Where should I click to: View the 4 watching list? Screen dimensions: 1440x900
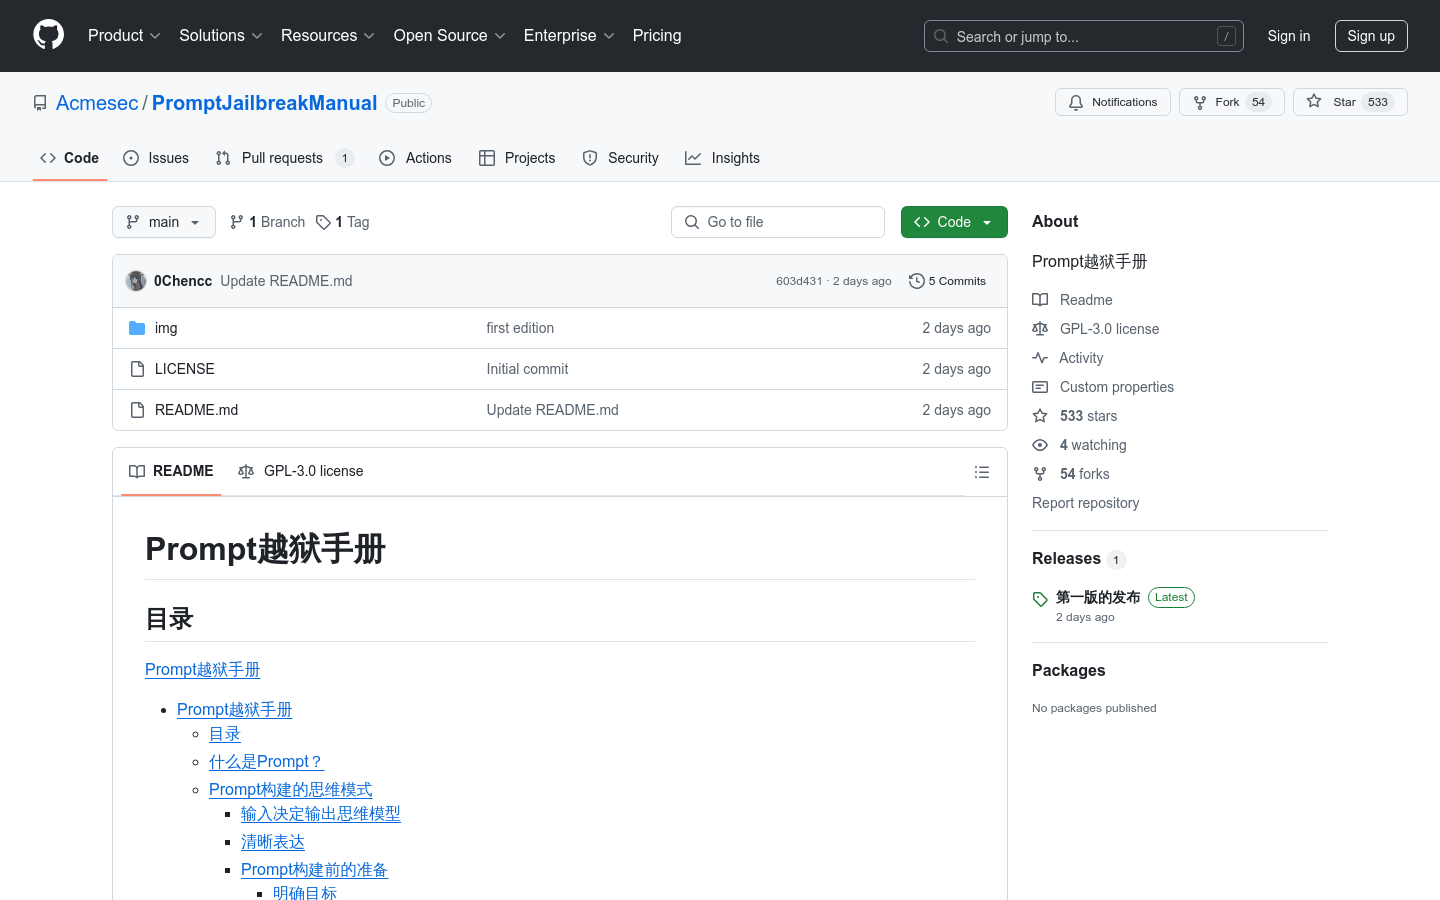pyautogui.click(x=1079, y=445)
